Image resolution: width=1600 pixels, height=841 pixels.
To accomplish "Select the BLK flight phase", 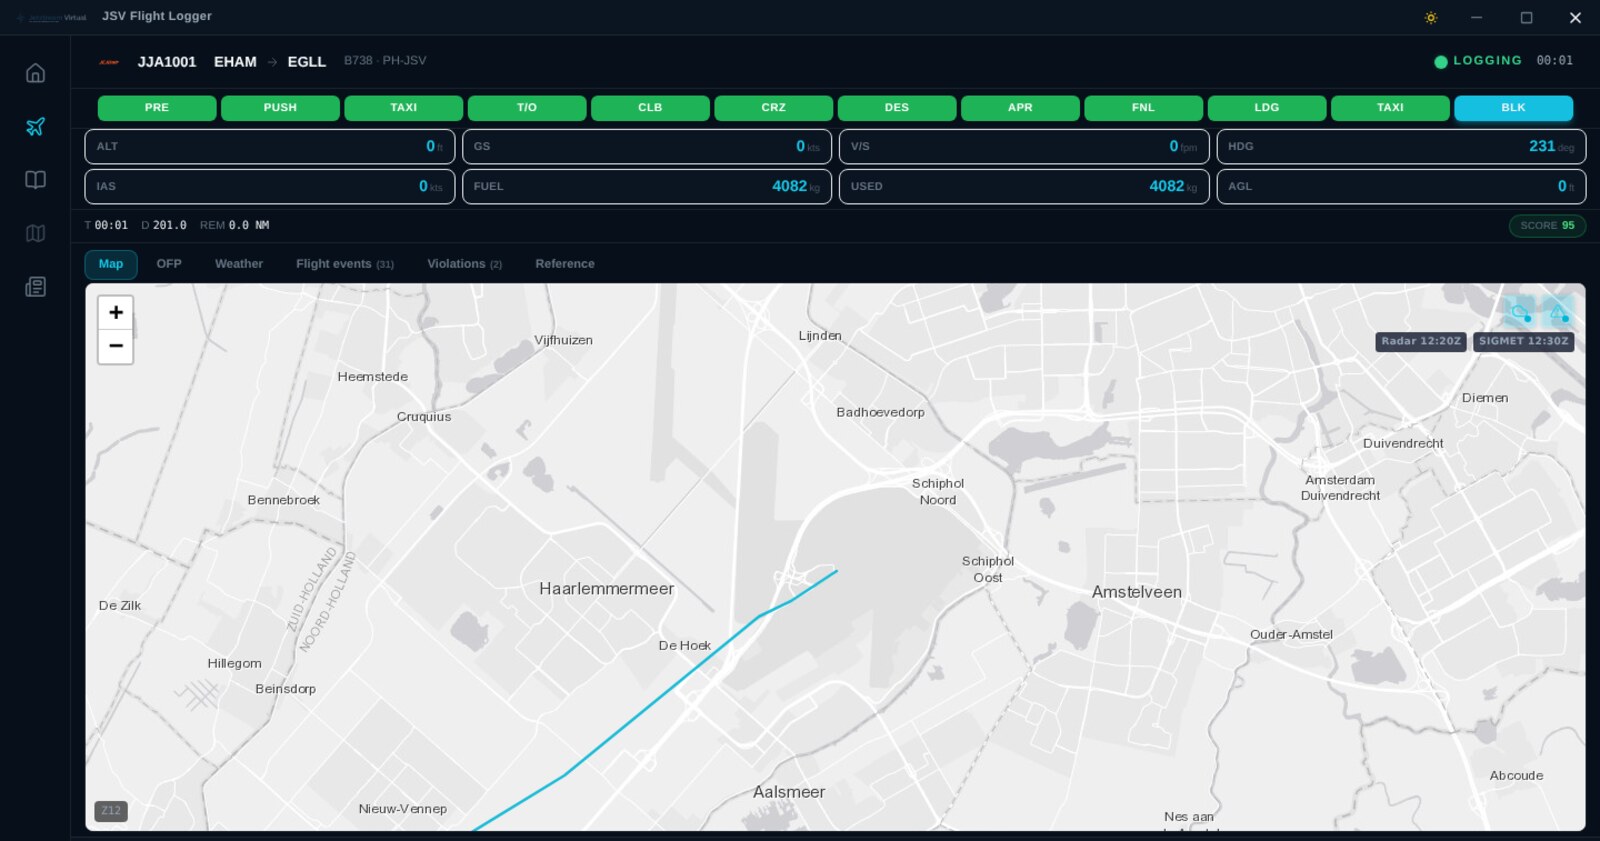I will point(1514,108).
